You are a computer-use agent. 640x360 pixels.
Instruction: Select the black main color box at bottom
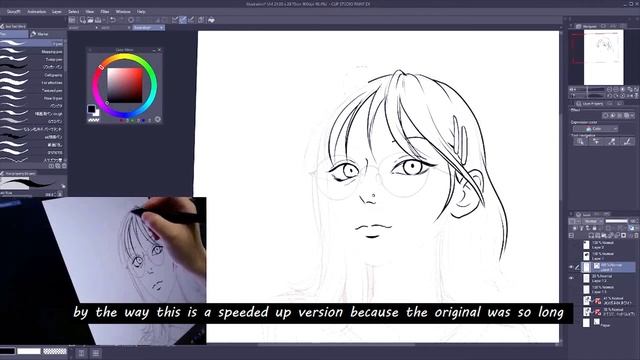(7, 351)
